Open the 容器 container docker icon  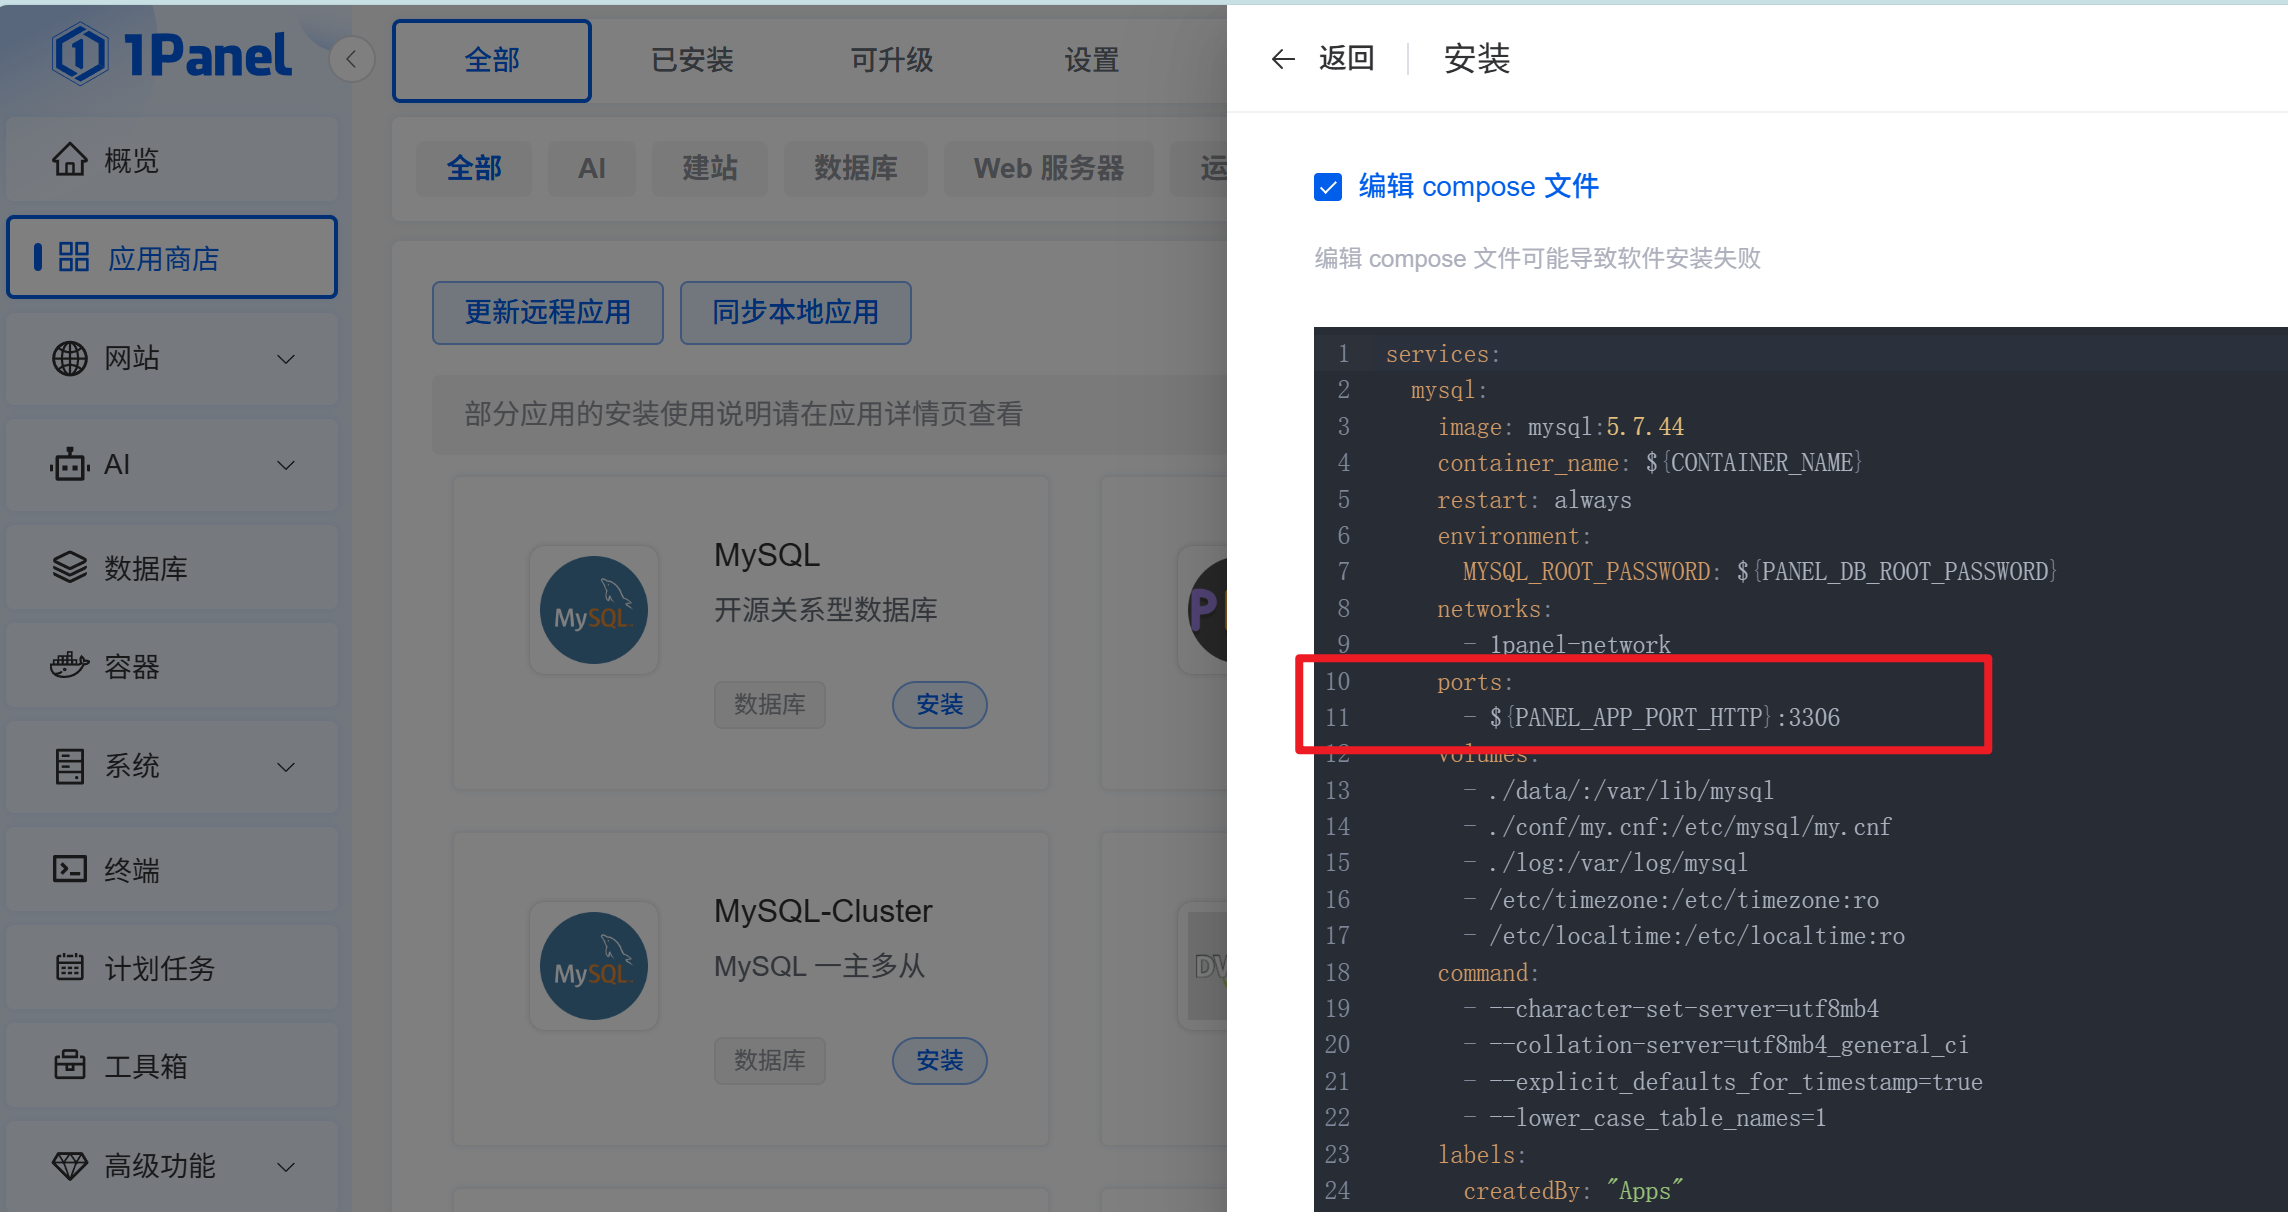click(70, 666)
